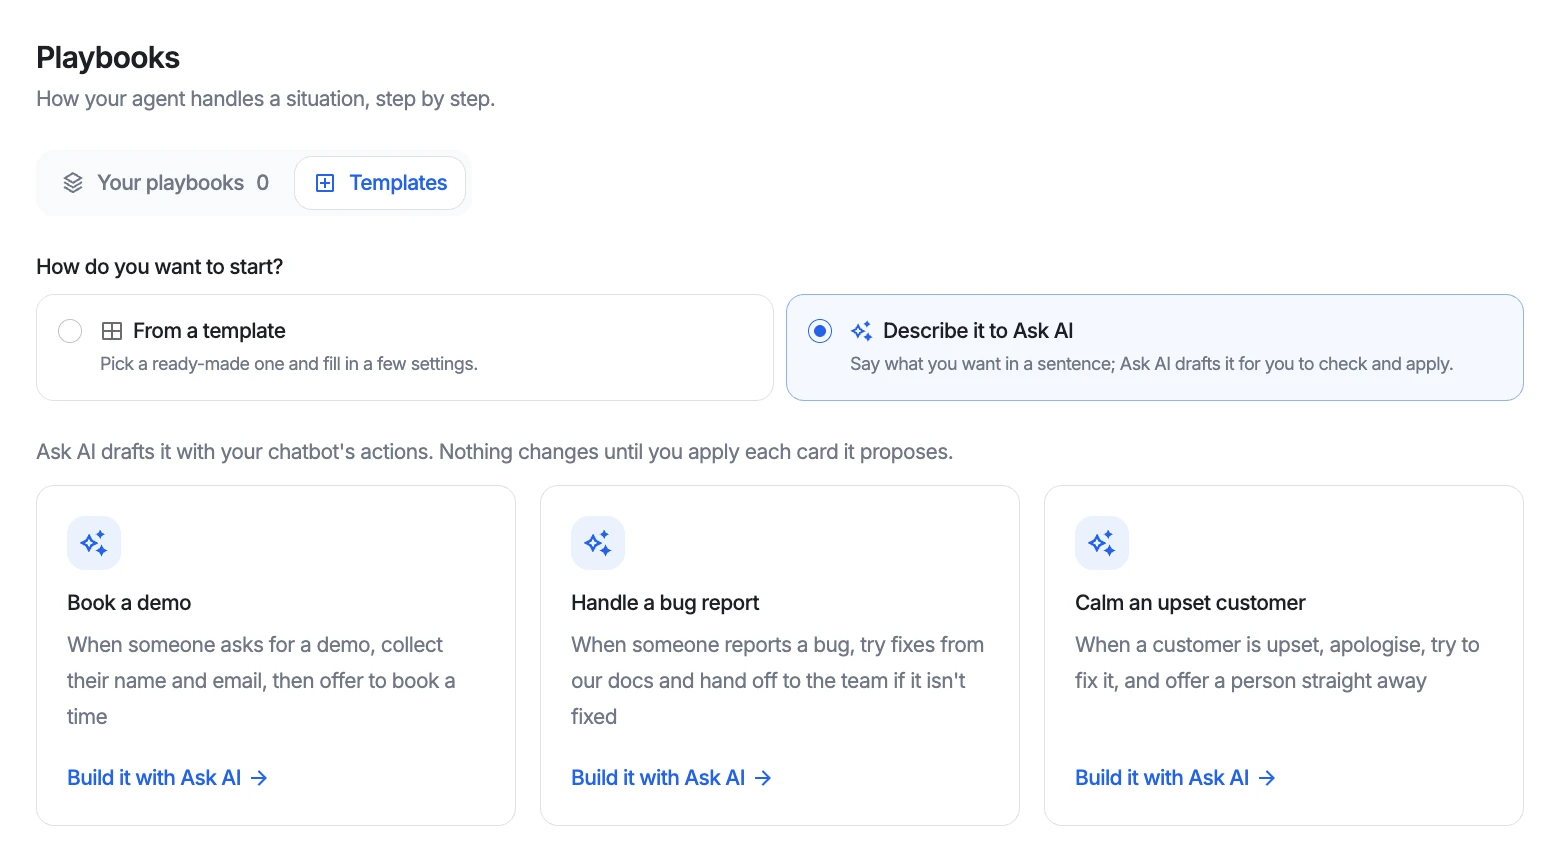Click the grid icon beside From a template
The image size is (1560, 846).
click(x=112, y=331)
